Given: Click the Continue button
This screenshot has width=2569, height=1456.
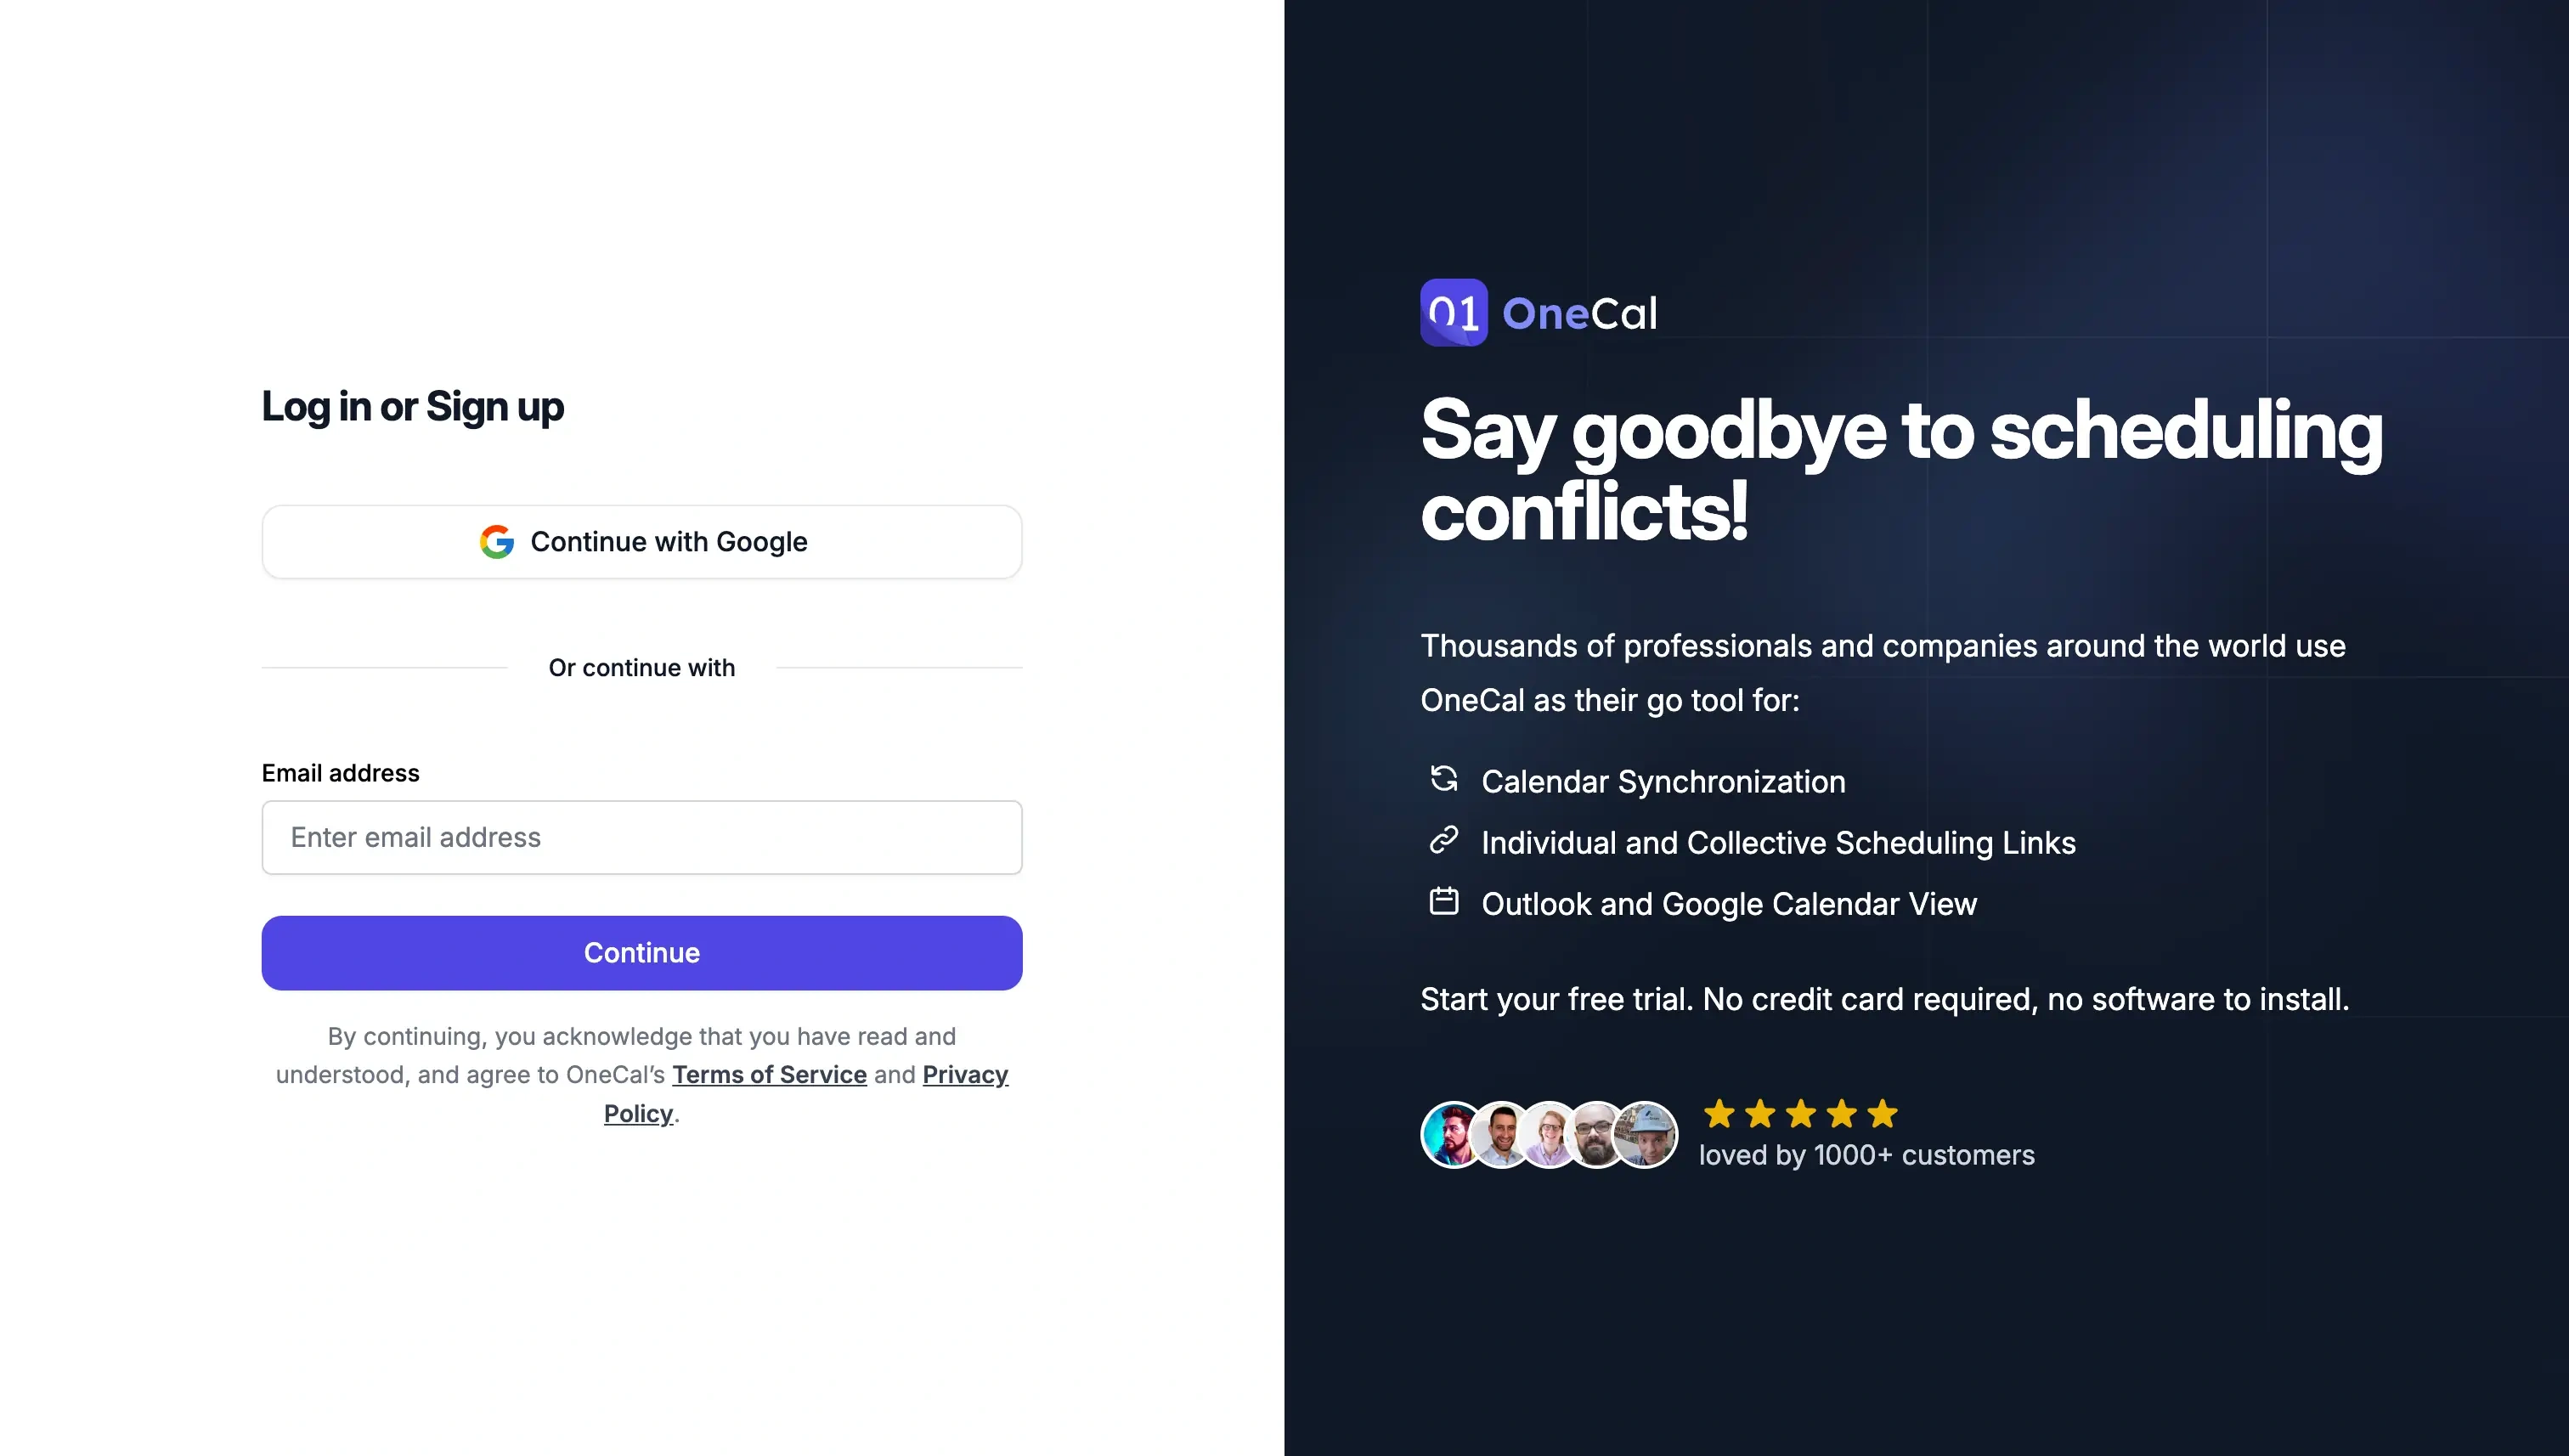Looking at the screenshot, I should point(642,953).
